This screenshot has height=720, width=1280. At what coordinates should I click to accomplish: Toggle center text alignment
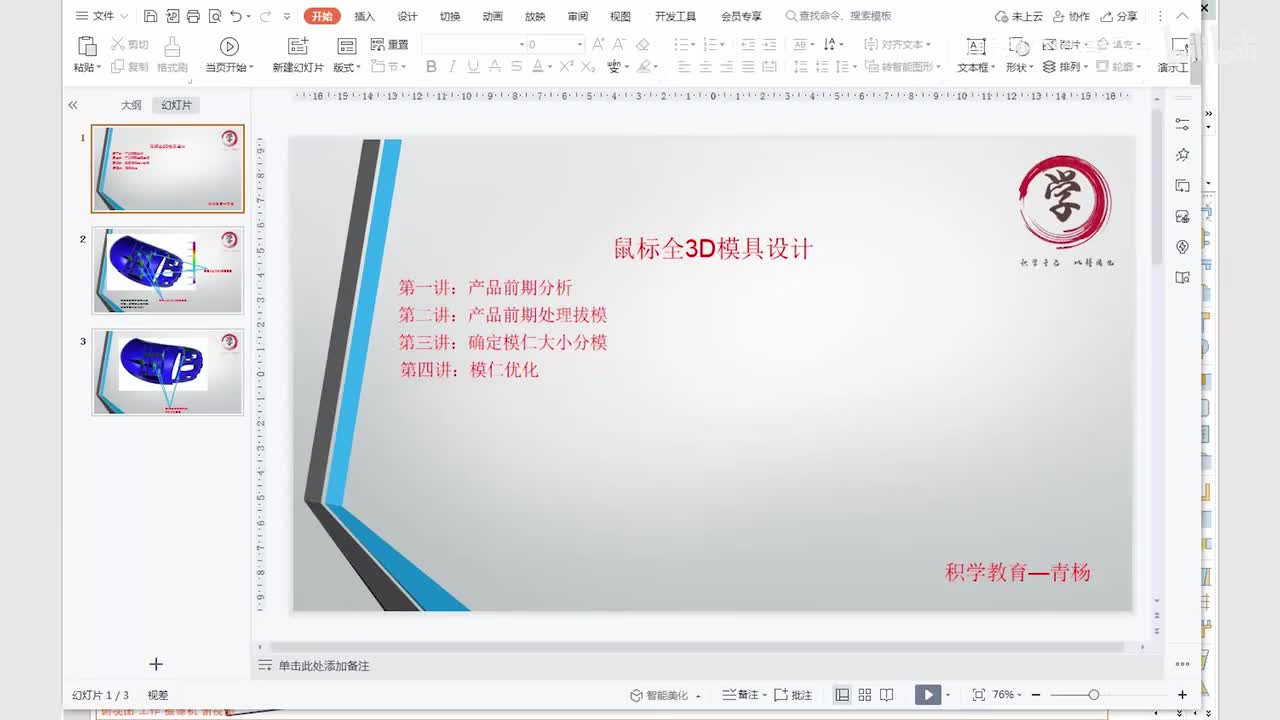click(705, 67)
